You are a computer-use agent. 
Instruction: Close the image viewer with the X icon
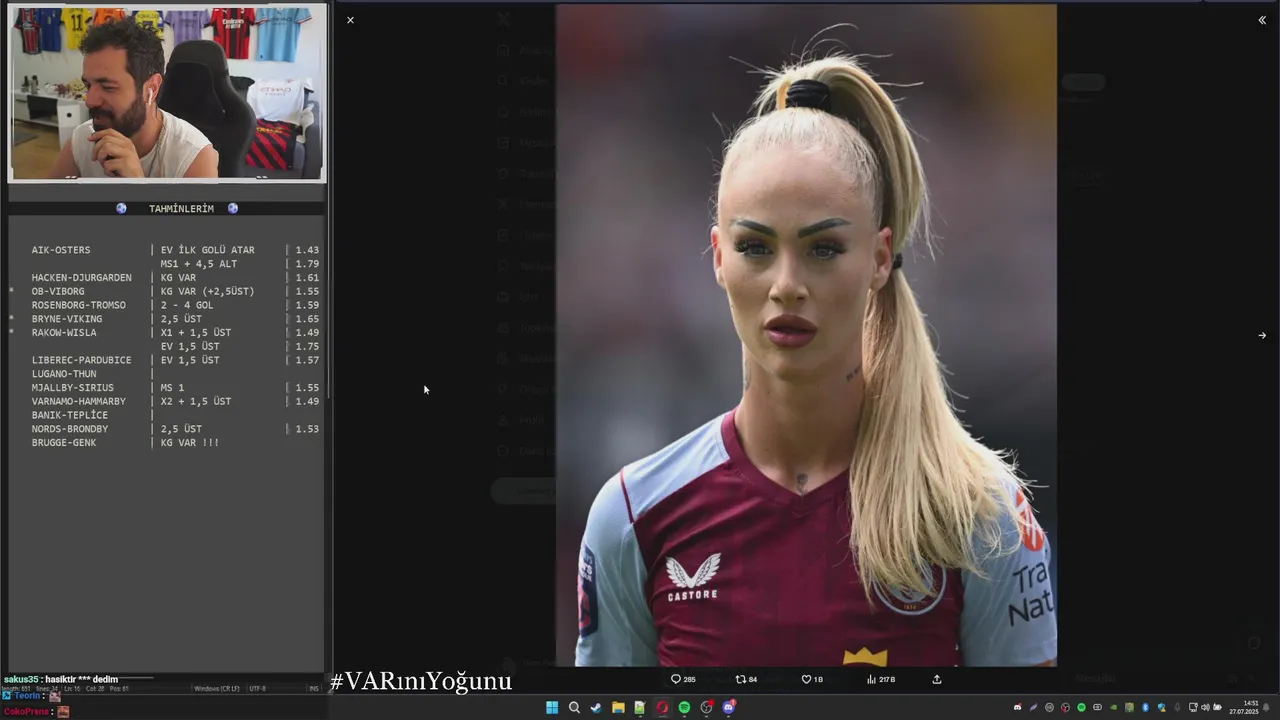(350, 20)
